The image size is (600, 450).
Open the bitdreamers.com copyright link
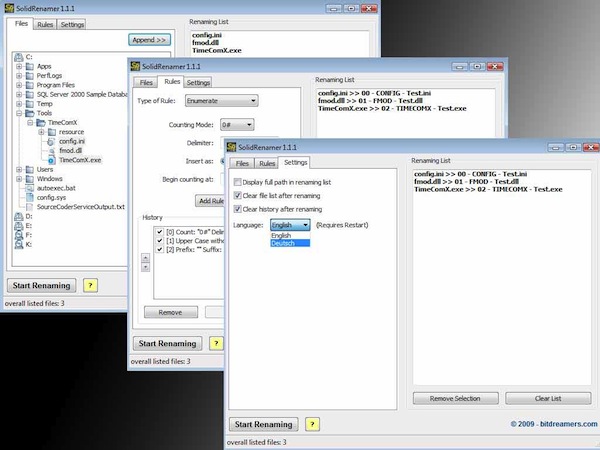pos(554,424)
